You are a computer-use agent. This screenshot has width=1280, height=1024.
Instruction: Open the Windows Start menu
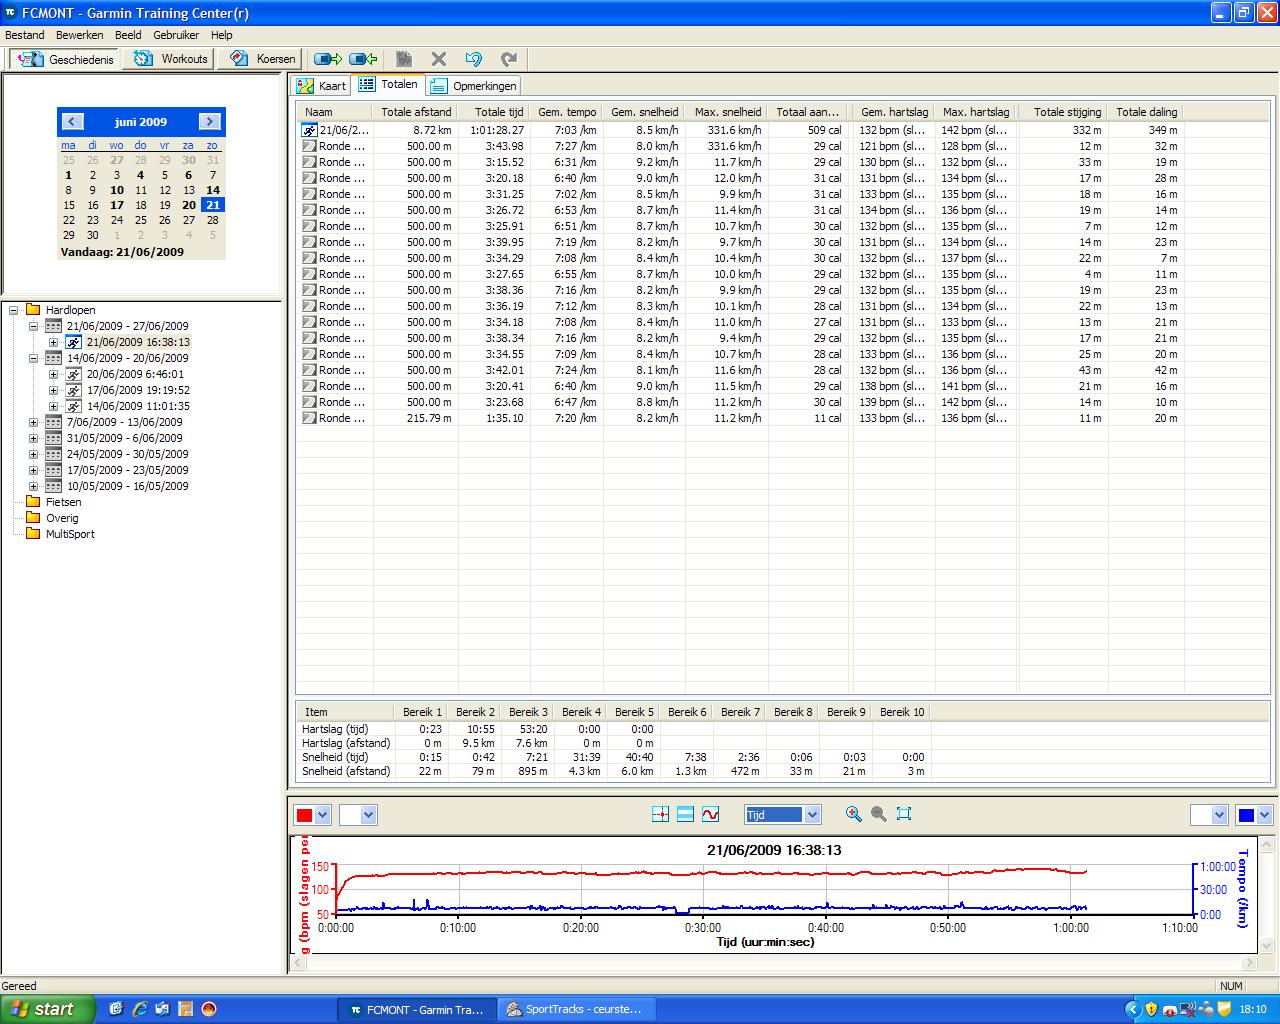(48, 1009)
